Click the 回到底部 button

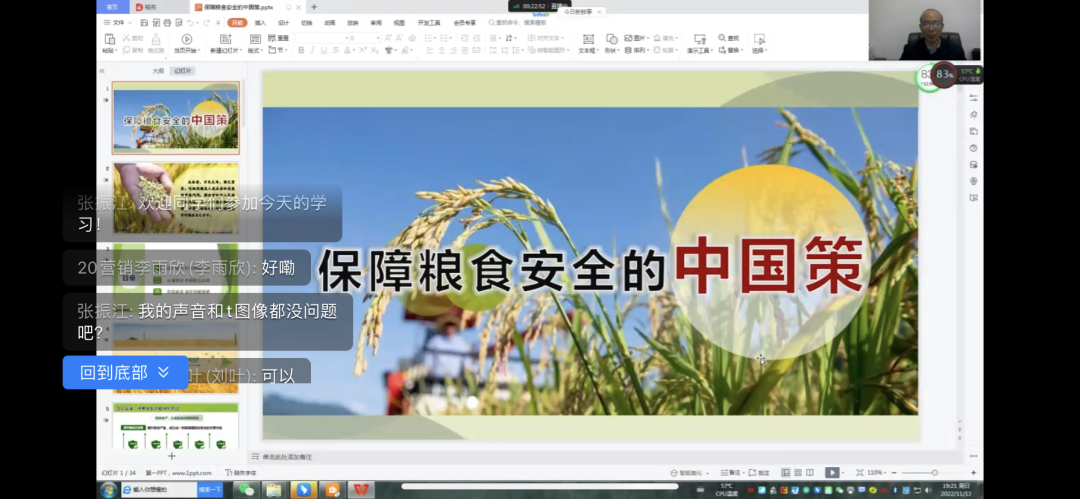125,372
